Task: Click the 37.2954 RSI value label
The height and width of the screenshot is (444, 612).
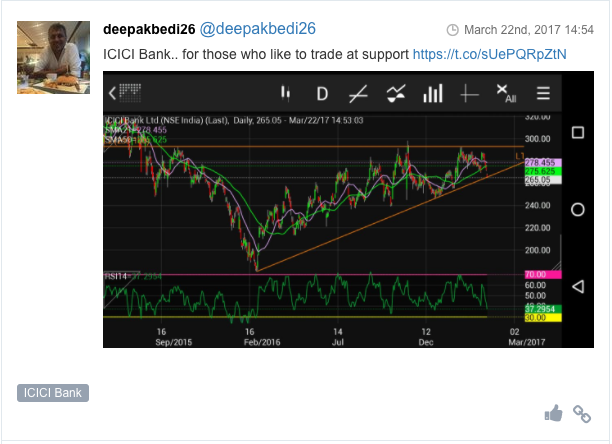Action: (x=543, y=309)
